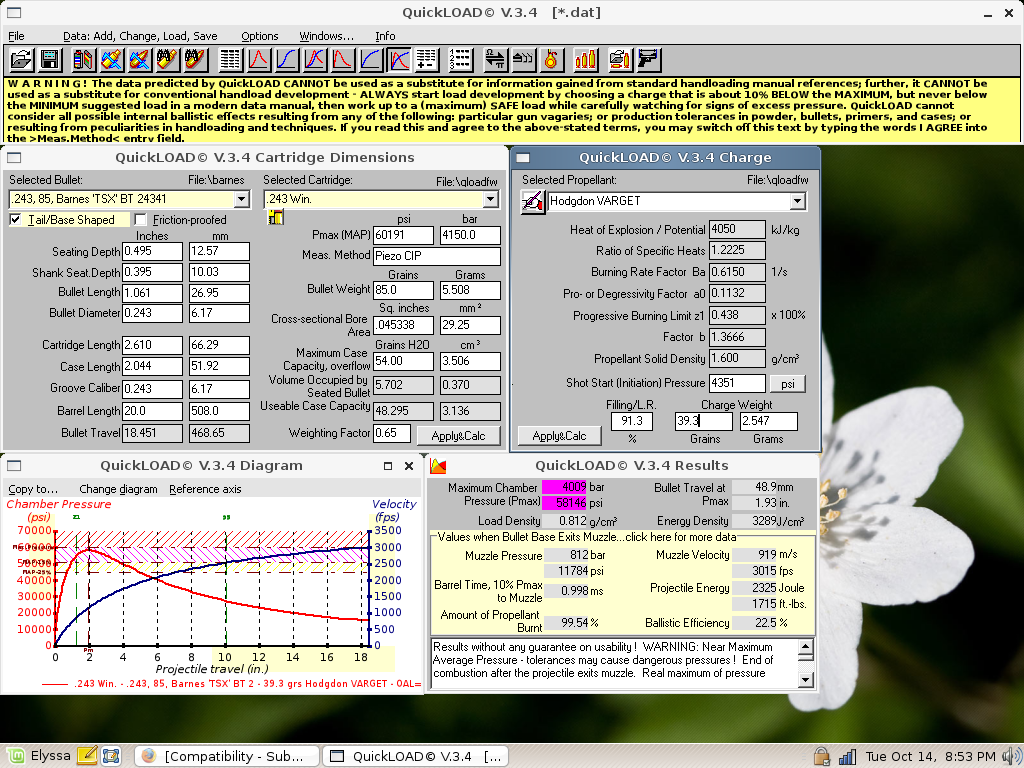Open the File menu
The height and width of the screenshot is (768, 1024).
pyautogui.click(x=16, y=36)
